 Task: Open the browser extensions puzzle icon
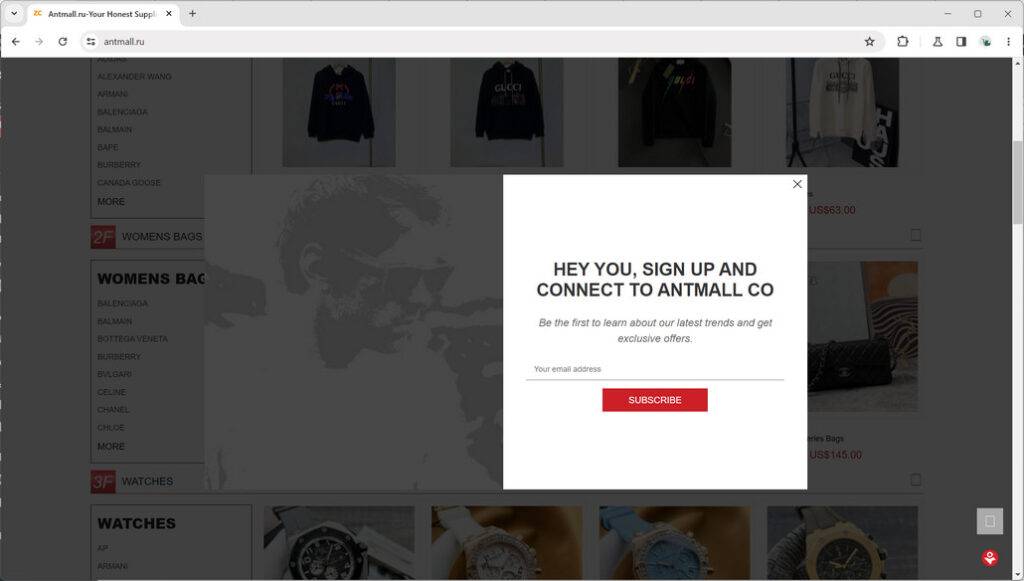click(x=903, y=42)
